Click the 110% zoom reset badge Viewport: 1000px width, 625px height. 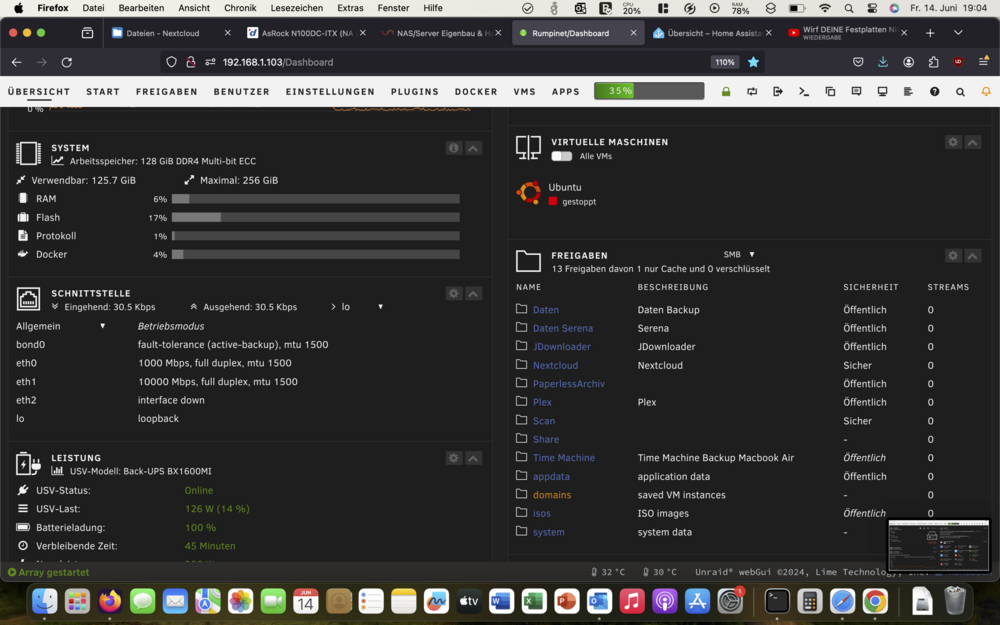pyautogui.click(x=724, y=62)
